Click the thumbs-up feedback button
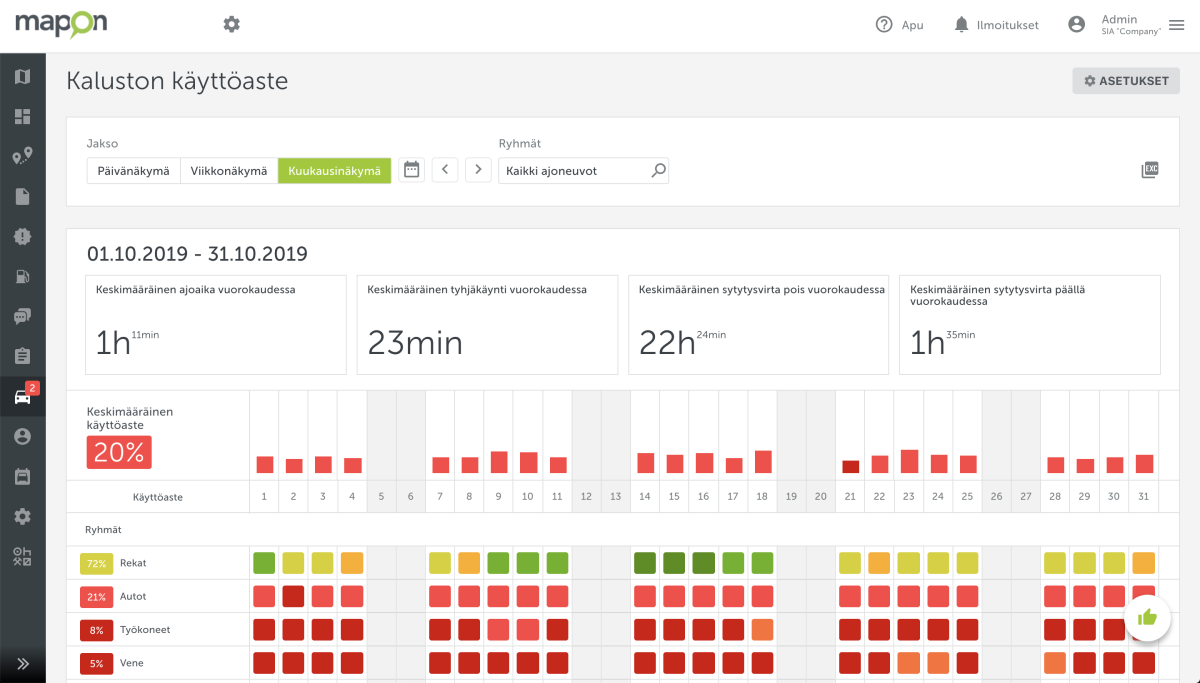The width and height of the screenshot is (1200, 683). click(x=1147, y=617)
